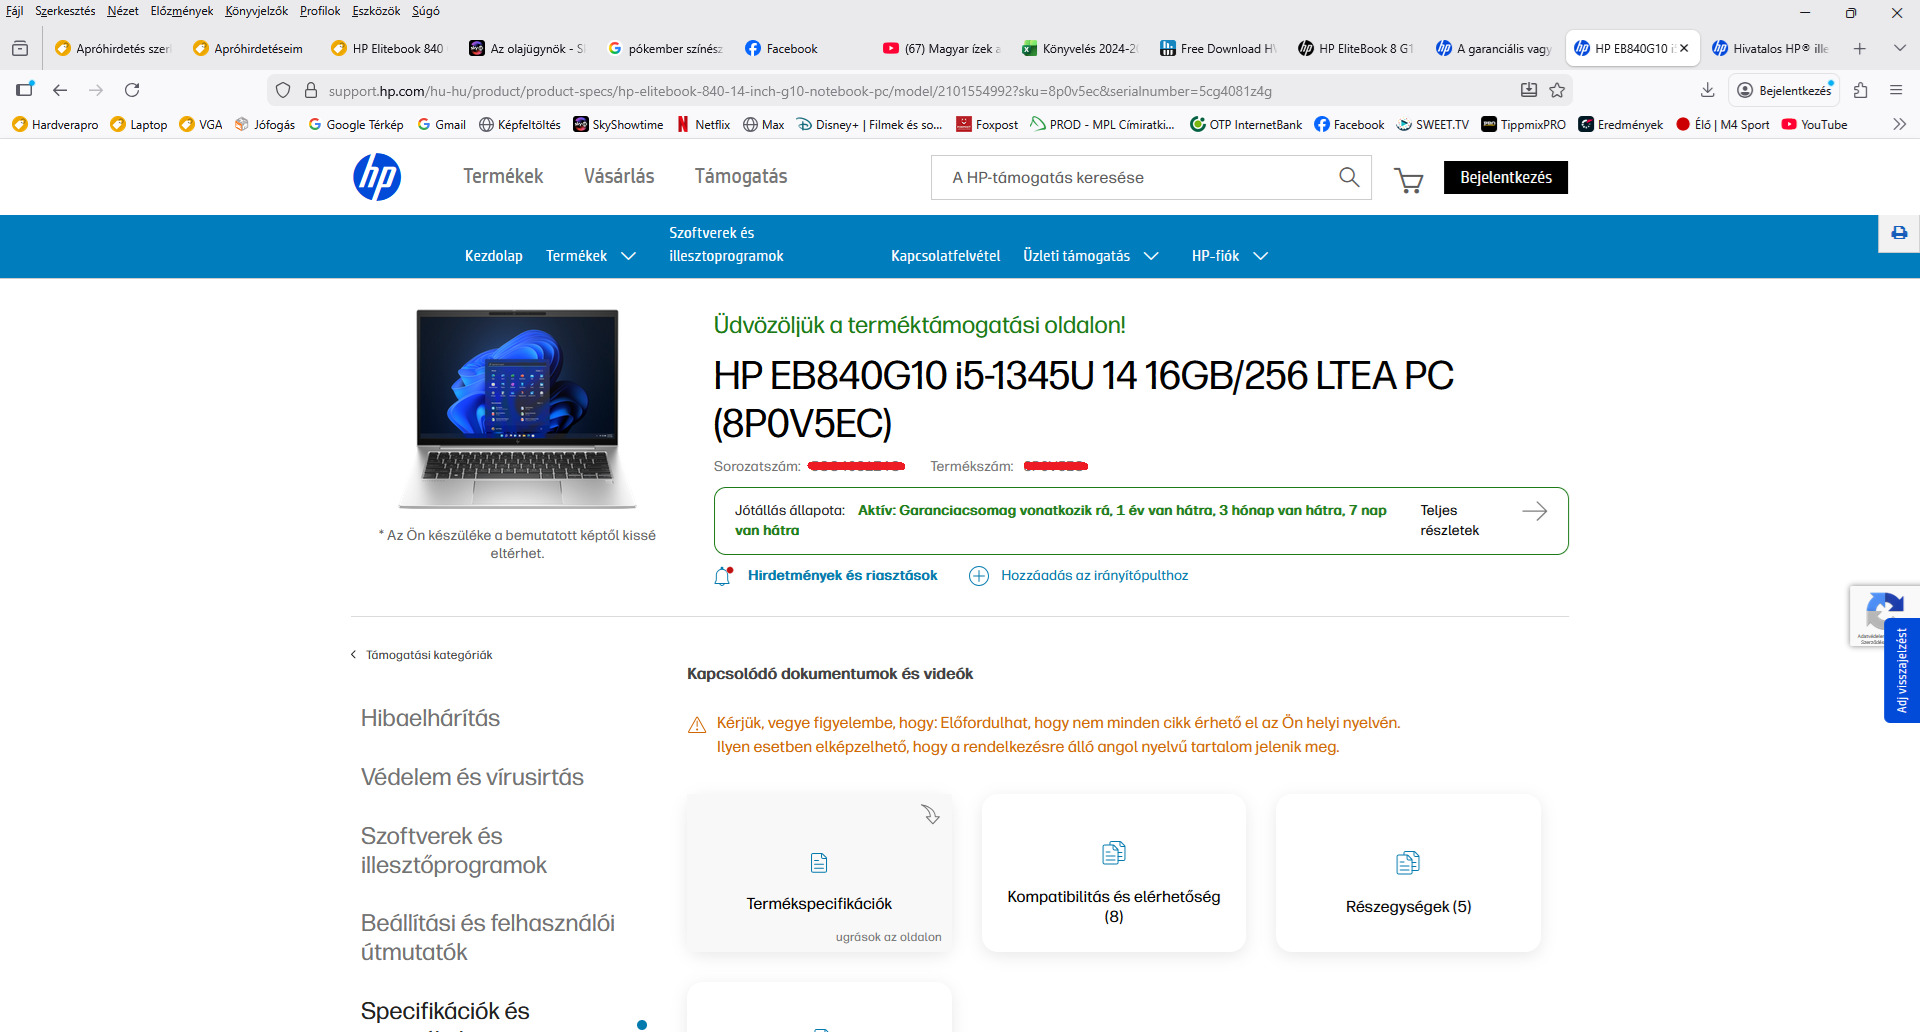Open the list all tabs dropdown
Viewport: 1920px width, 1032px height.
[1899, 48]
